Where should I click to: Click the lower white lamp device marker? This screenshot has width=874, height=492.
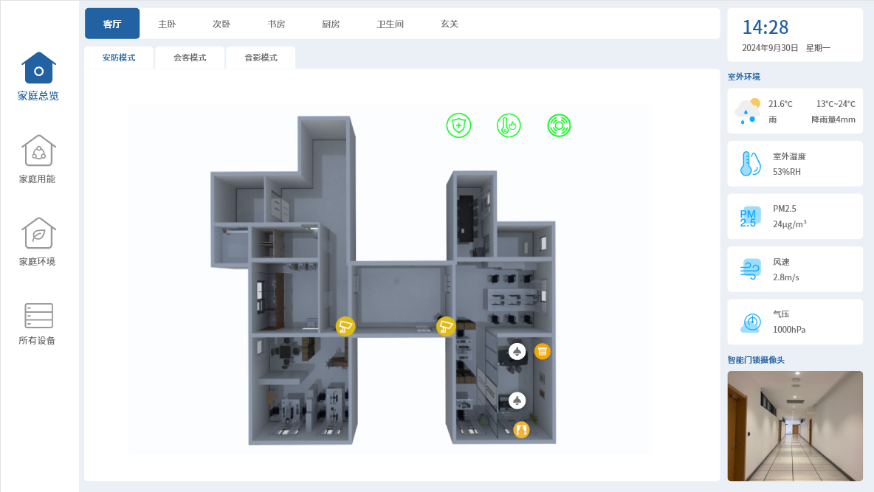point(517,400)
